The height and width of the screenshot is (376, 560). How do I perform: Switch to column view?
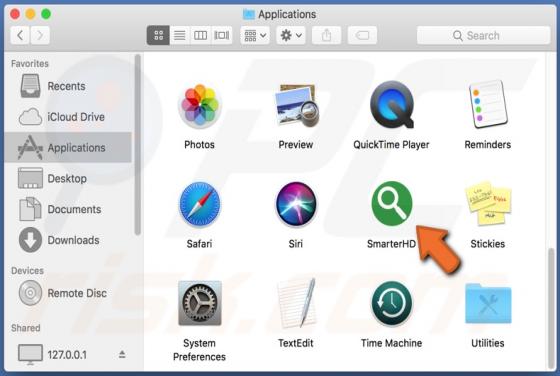point(200,35)
